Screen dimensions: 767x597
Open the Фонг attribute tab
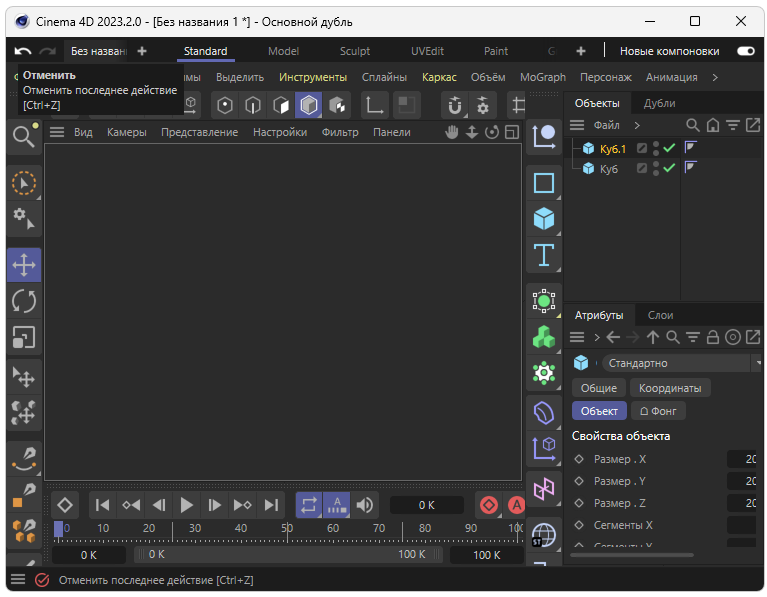(x=658, y=411)
